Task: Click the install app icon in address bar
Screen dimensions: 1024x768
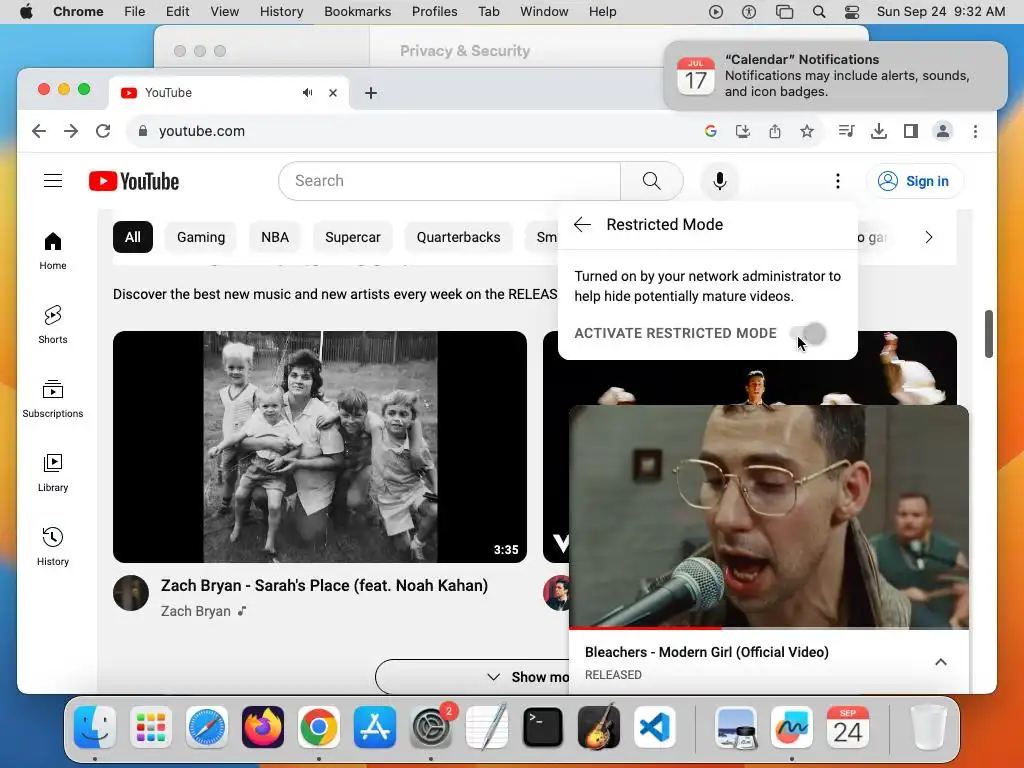Action: 743,131
